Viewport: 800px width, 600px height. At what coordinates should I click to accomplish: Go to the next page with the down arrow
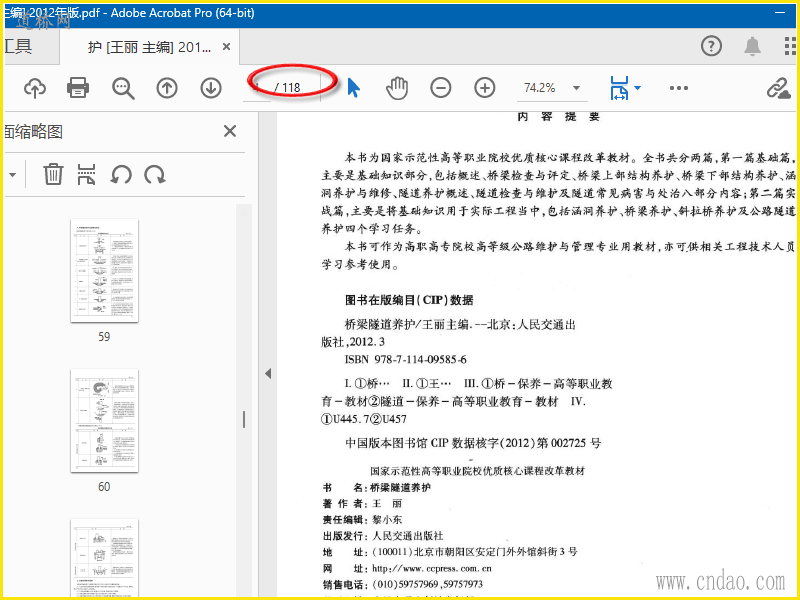(x=211, y=88)
